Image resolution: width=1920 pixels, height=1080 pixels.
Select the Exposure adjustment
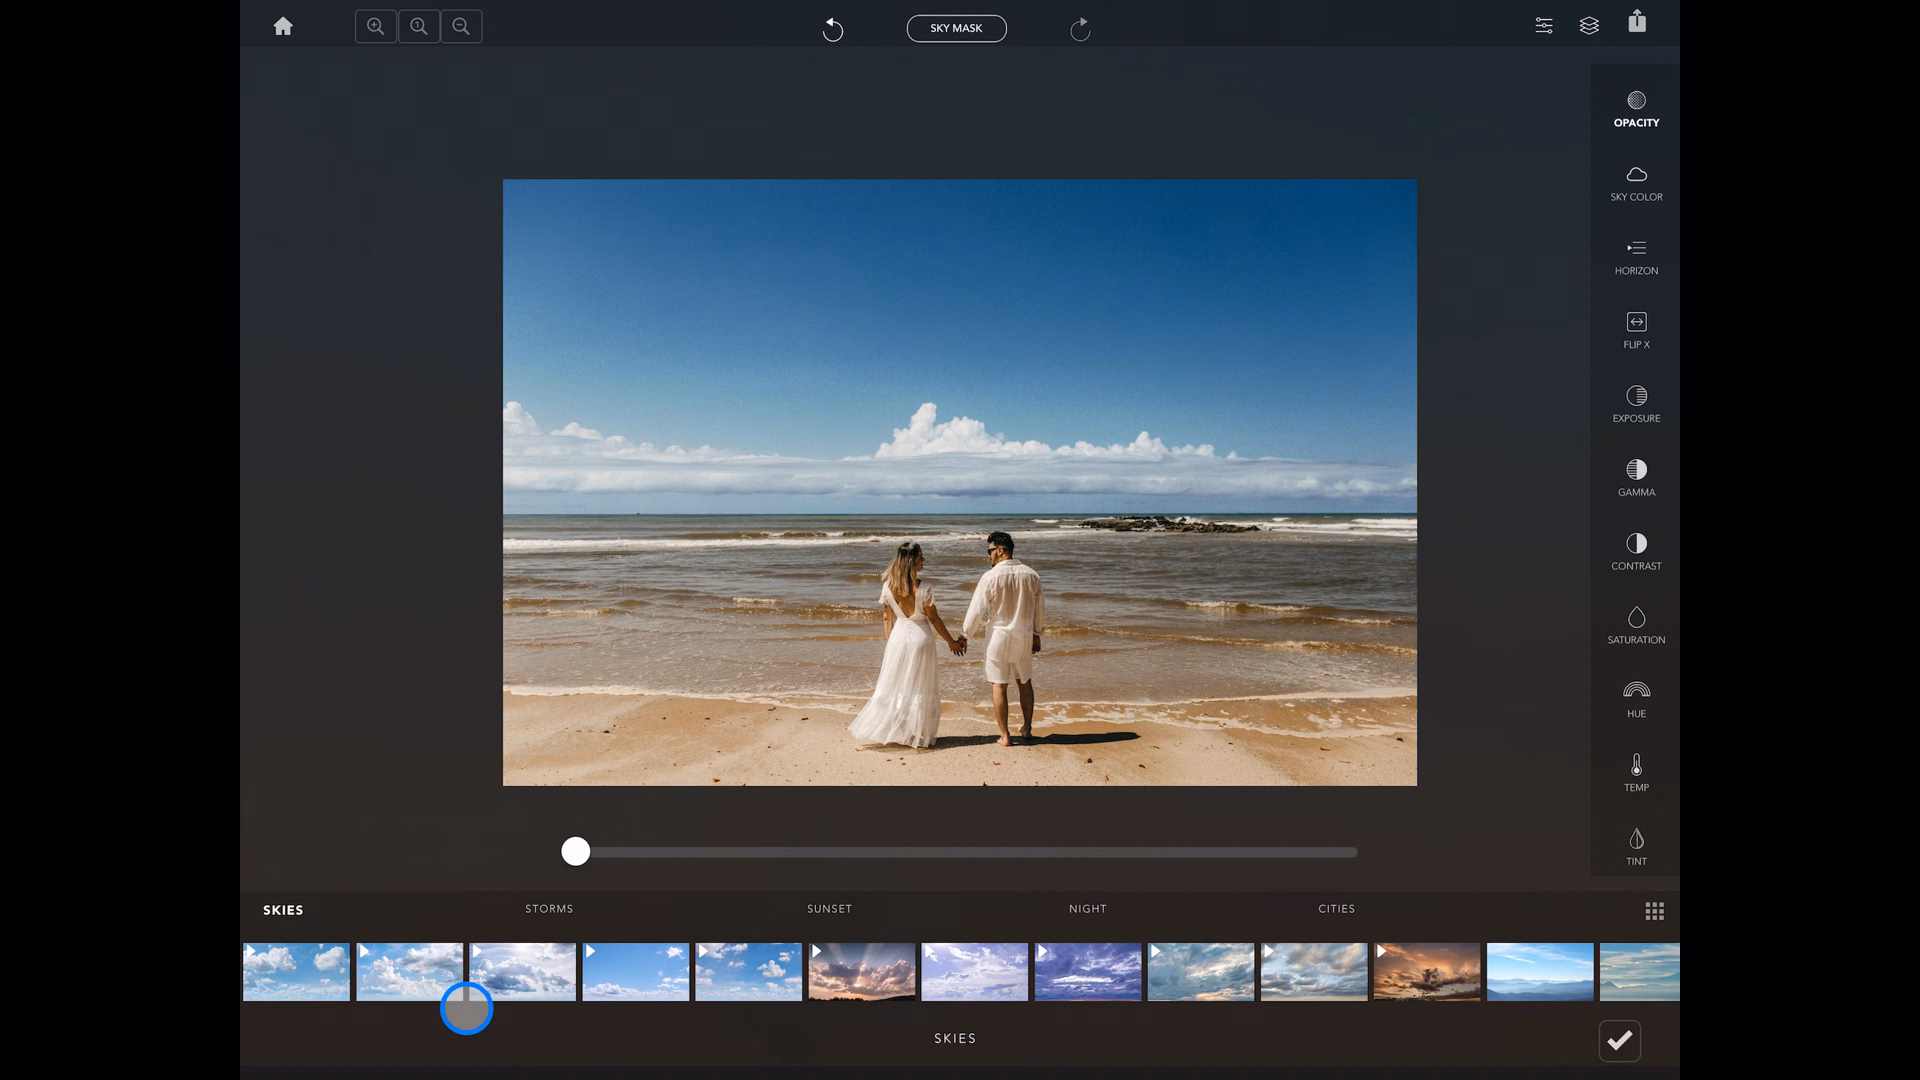pos(1636,405)
